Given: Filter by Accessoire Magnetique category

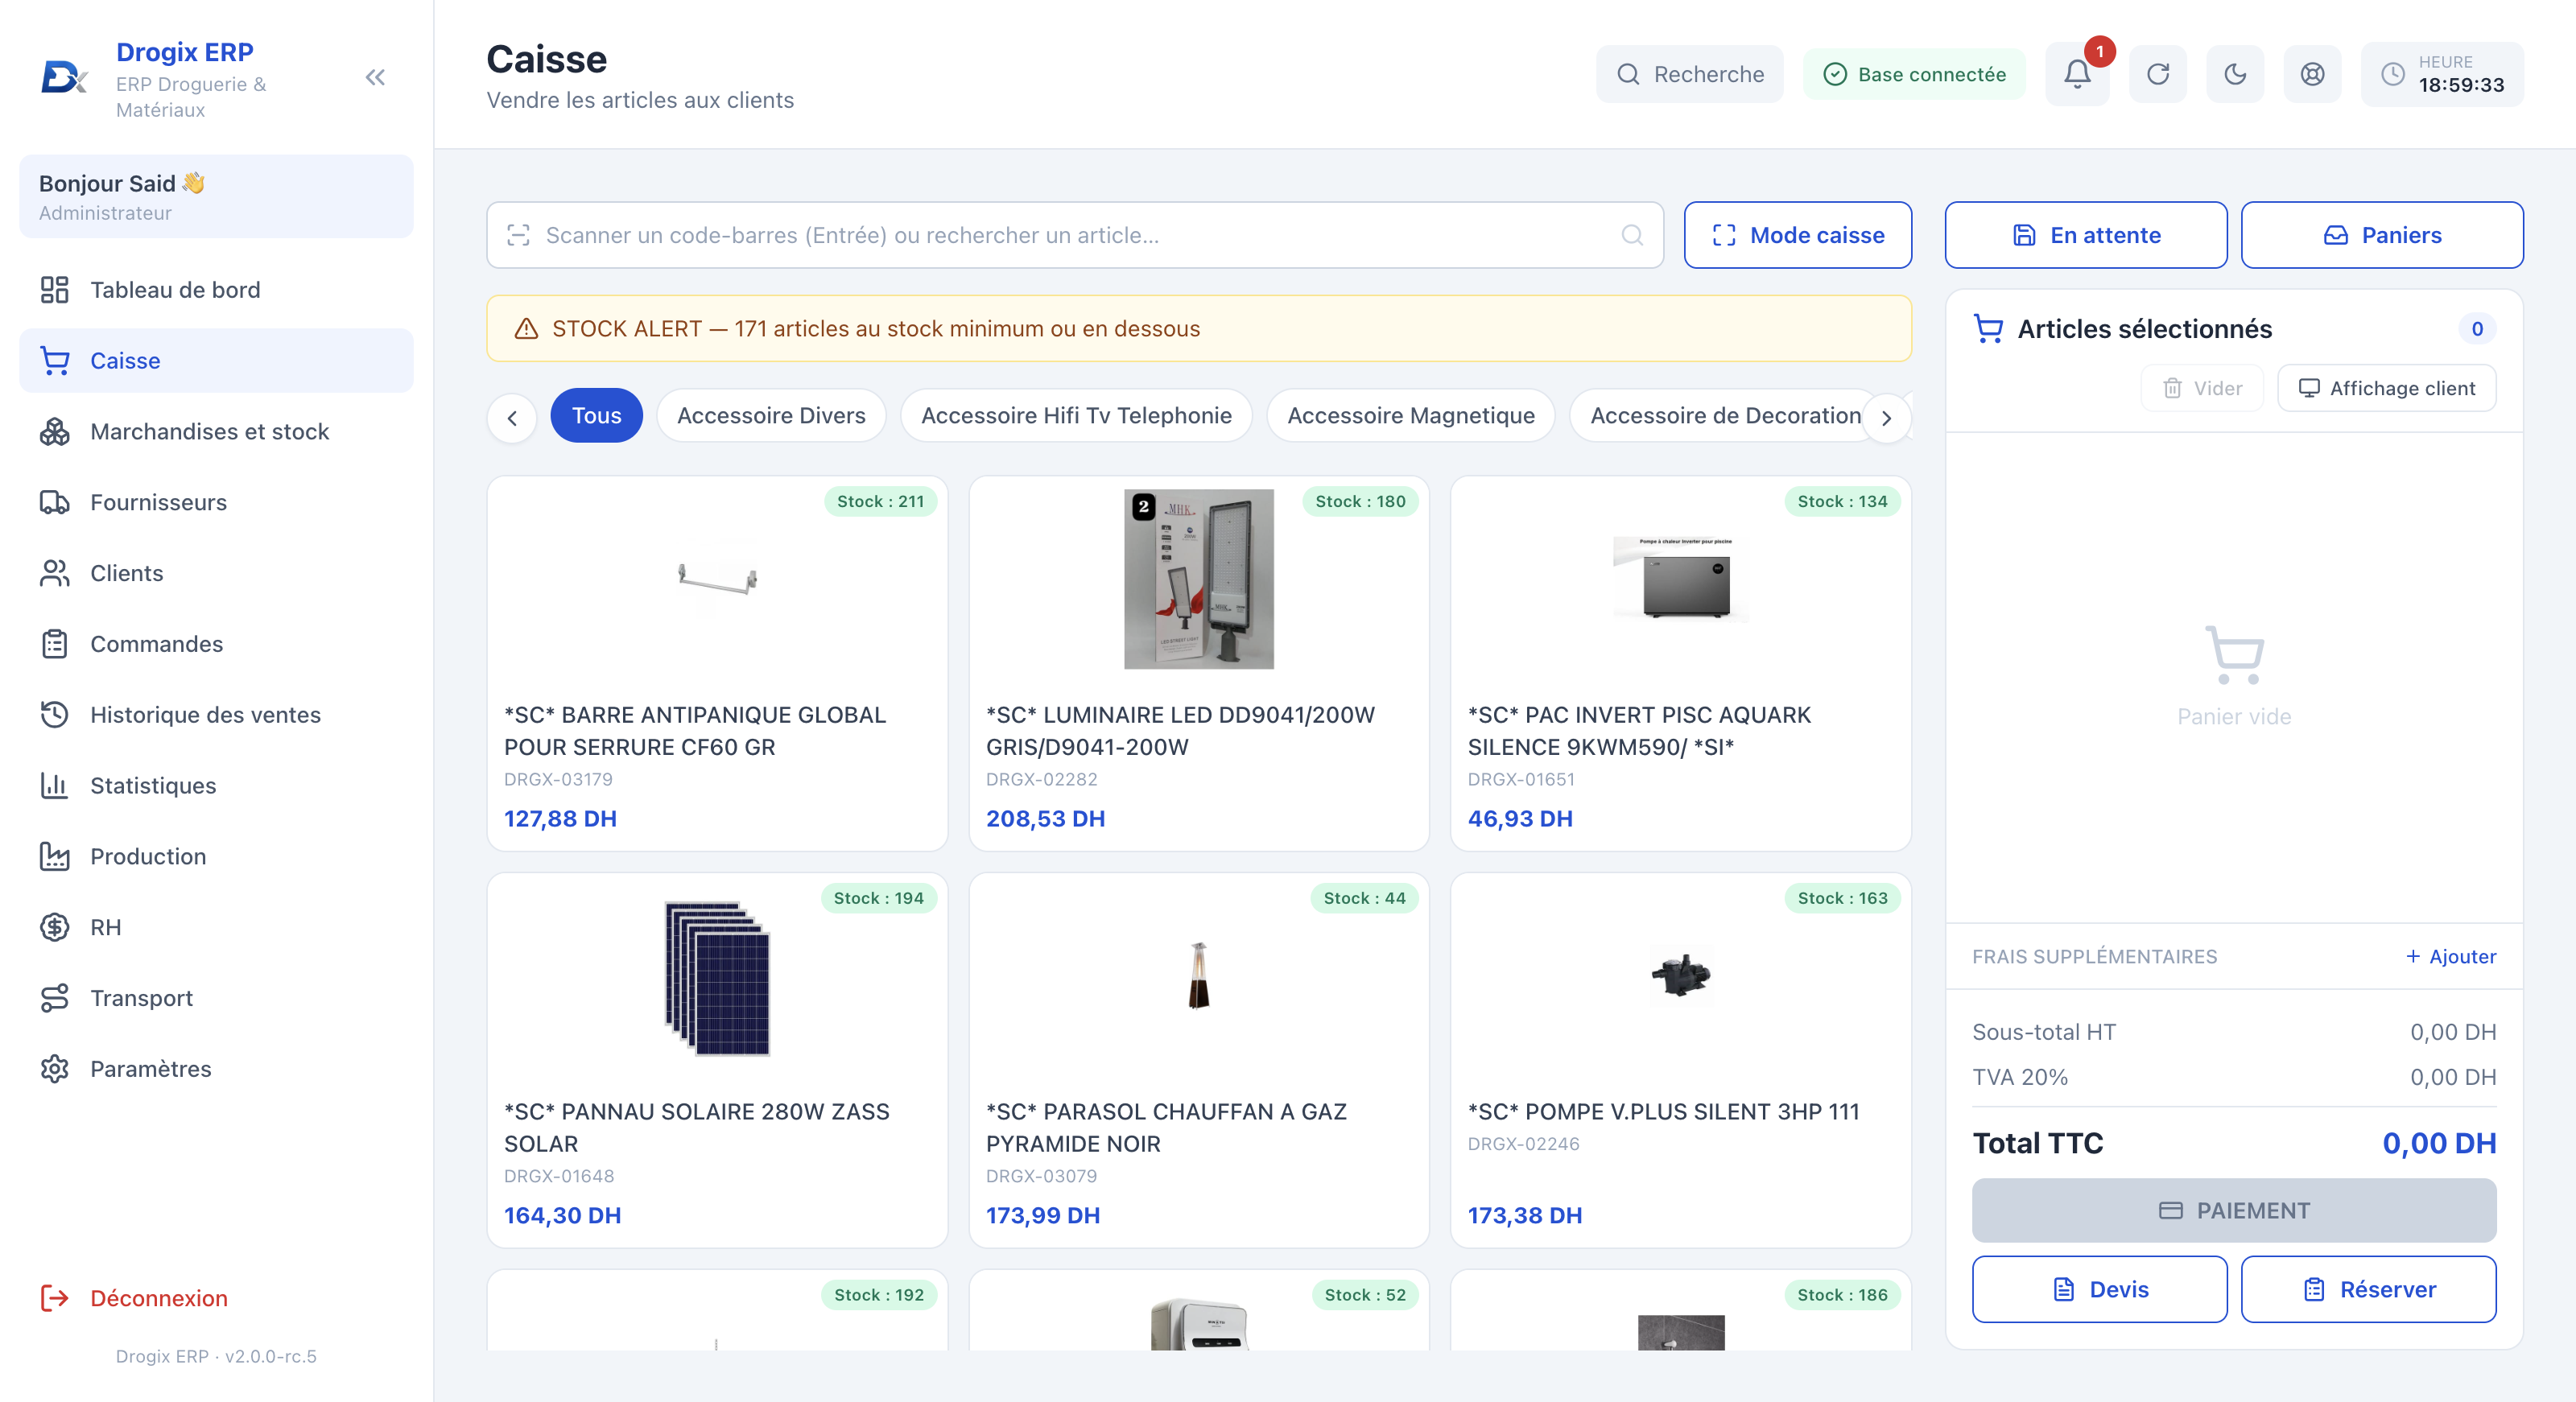Looking at the screenshot, I should pyautogui.click(x=1410, y=415).
